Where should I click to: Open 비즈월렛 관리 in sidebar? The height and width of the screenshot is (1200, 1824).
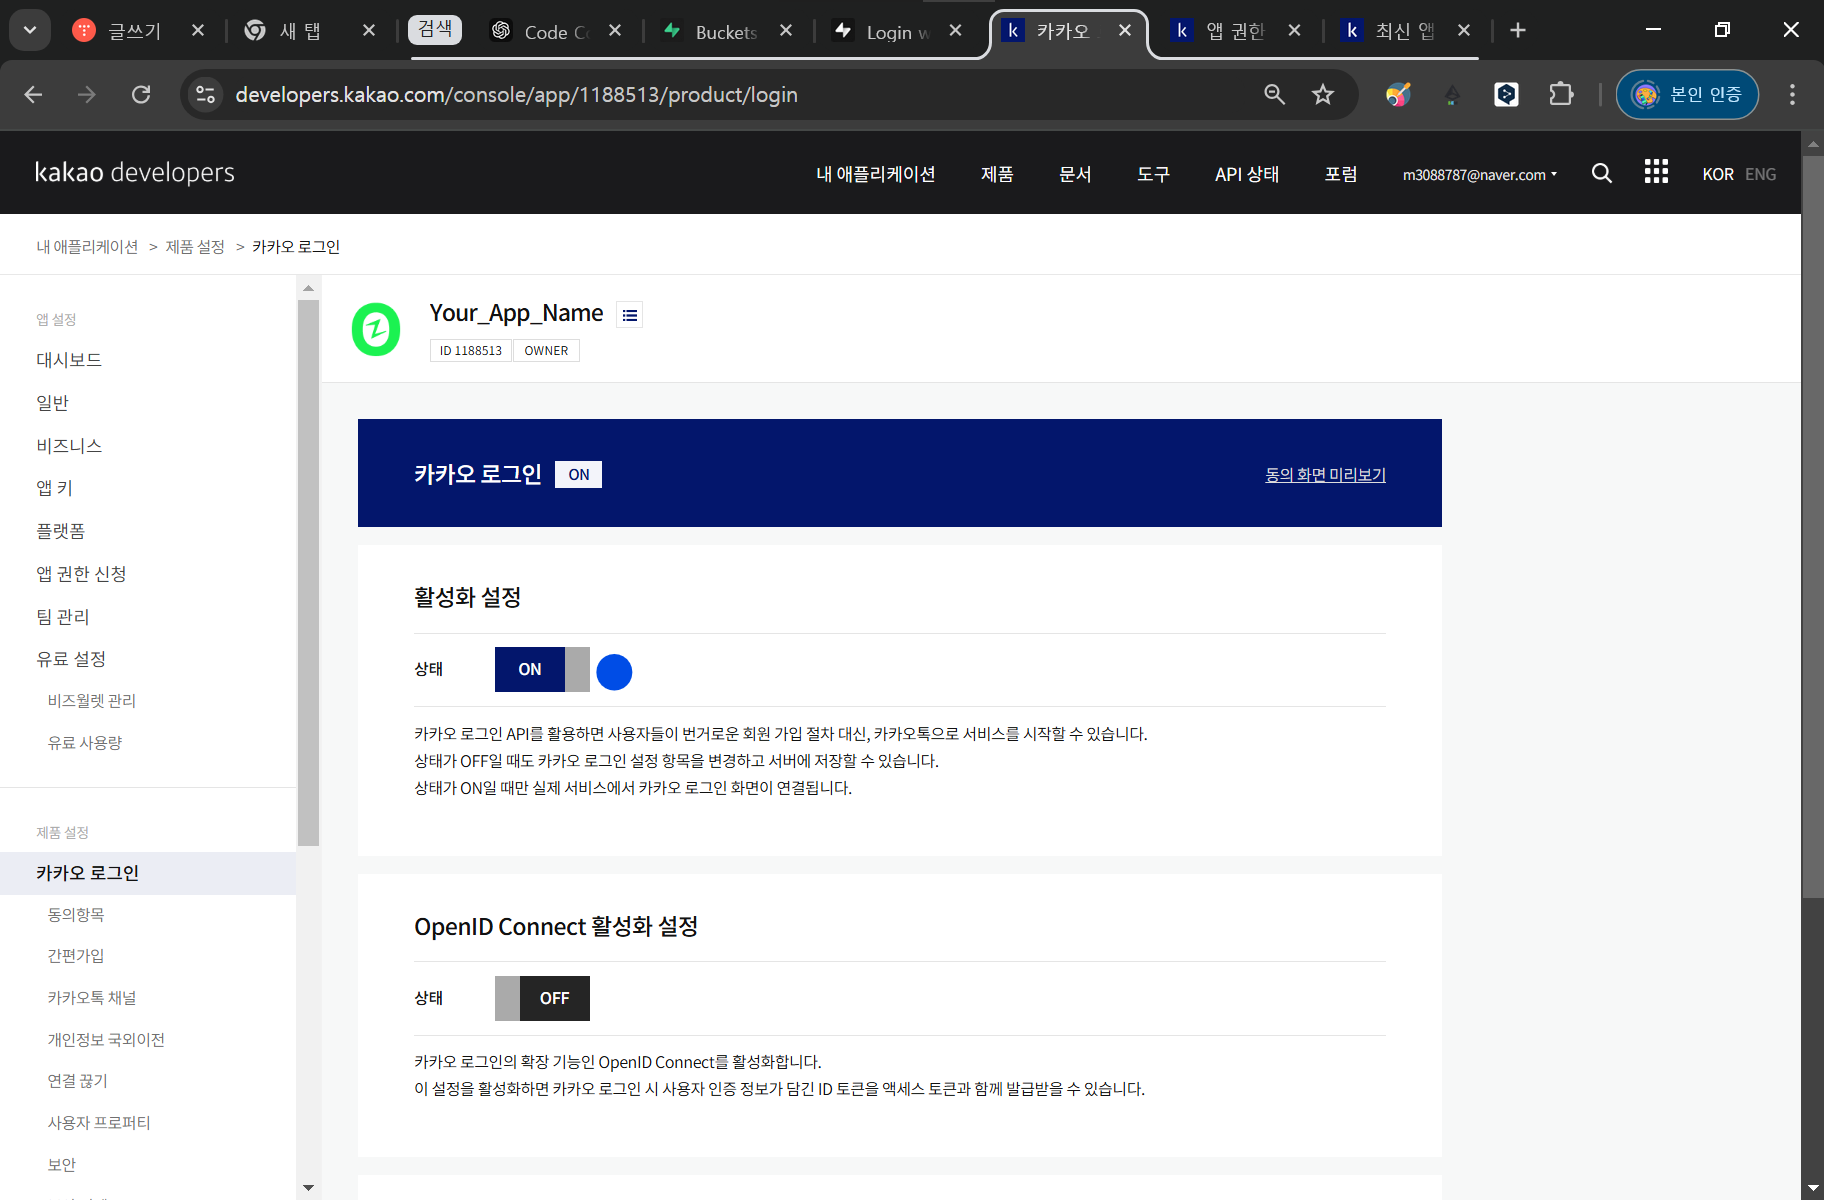[x=91, y=701]
